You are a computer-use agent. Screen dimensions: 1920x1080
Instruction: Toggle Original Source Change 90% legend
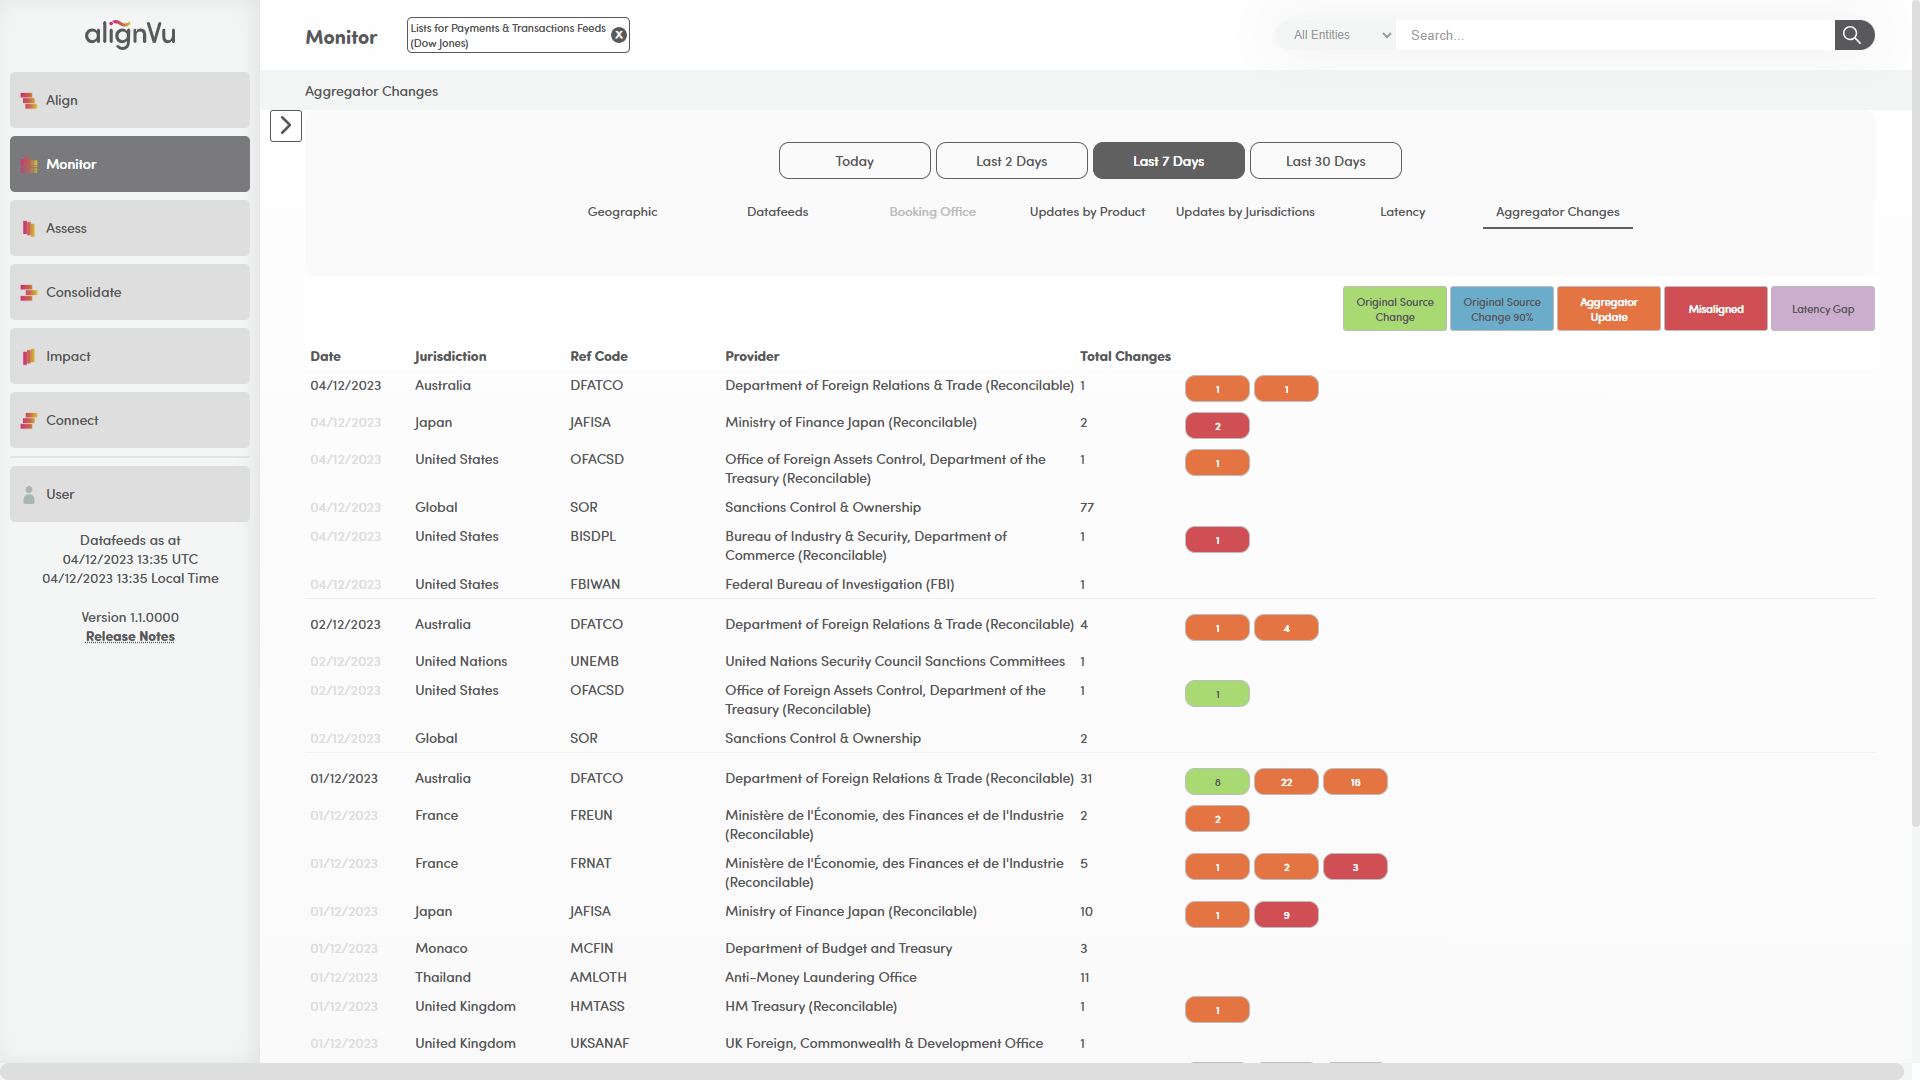1502,309
